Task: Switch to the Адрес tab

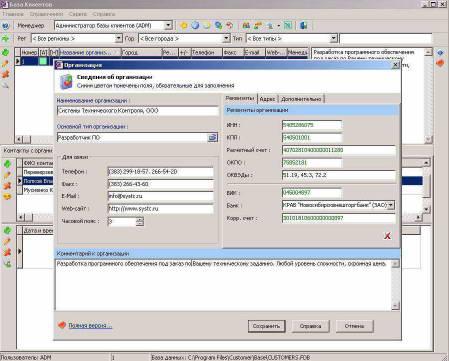Action: 267,99
